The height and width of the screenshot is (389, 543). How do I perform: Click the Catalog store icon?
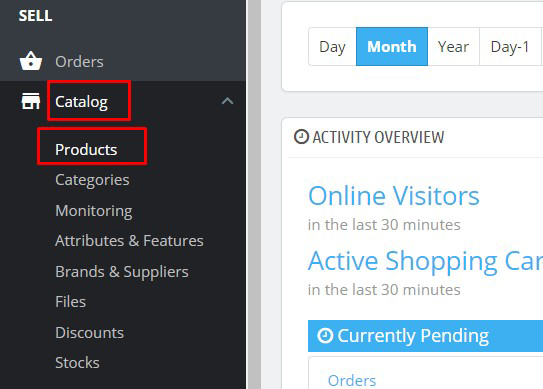coord(31,101)
